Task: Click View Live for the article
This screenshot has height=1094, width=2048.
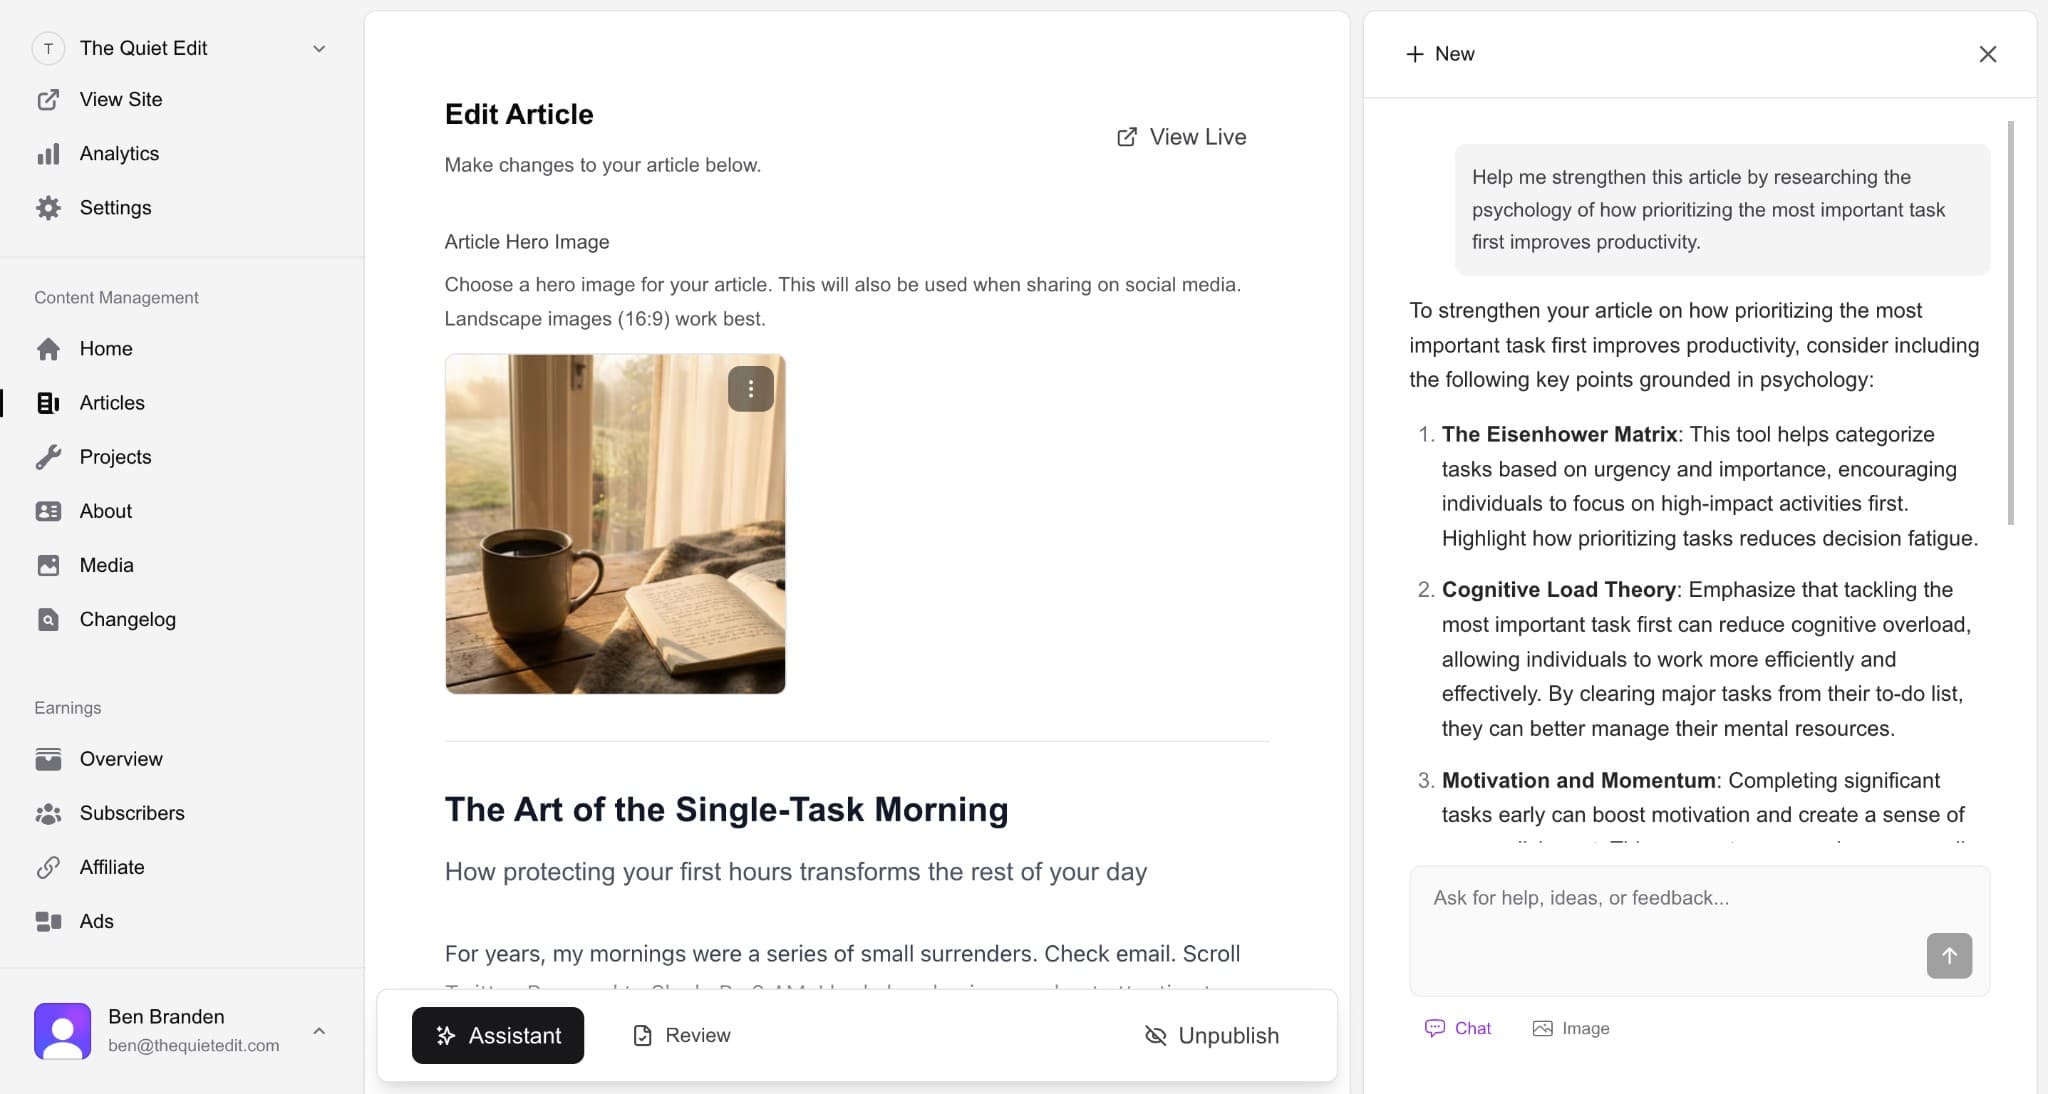Action: point(1181,137)
